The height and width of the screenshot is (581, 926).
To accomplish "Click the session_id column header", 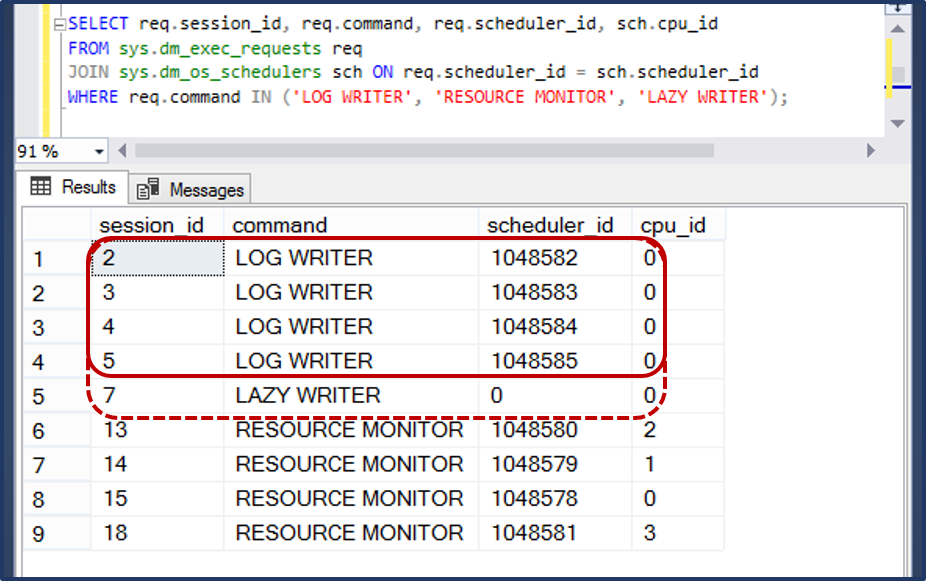I will tap(152, 225).
